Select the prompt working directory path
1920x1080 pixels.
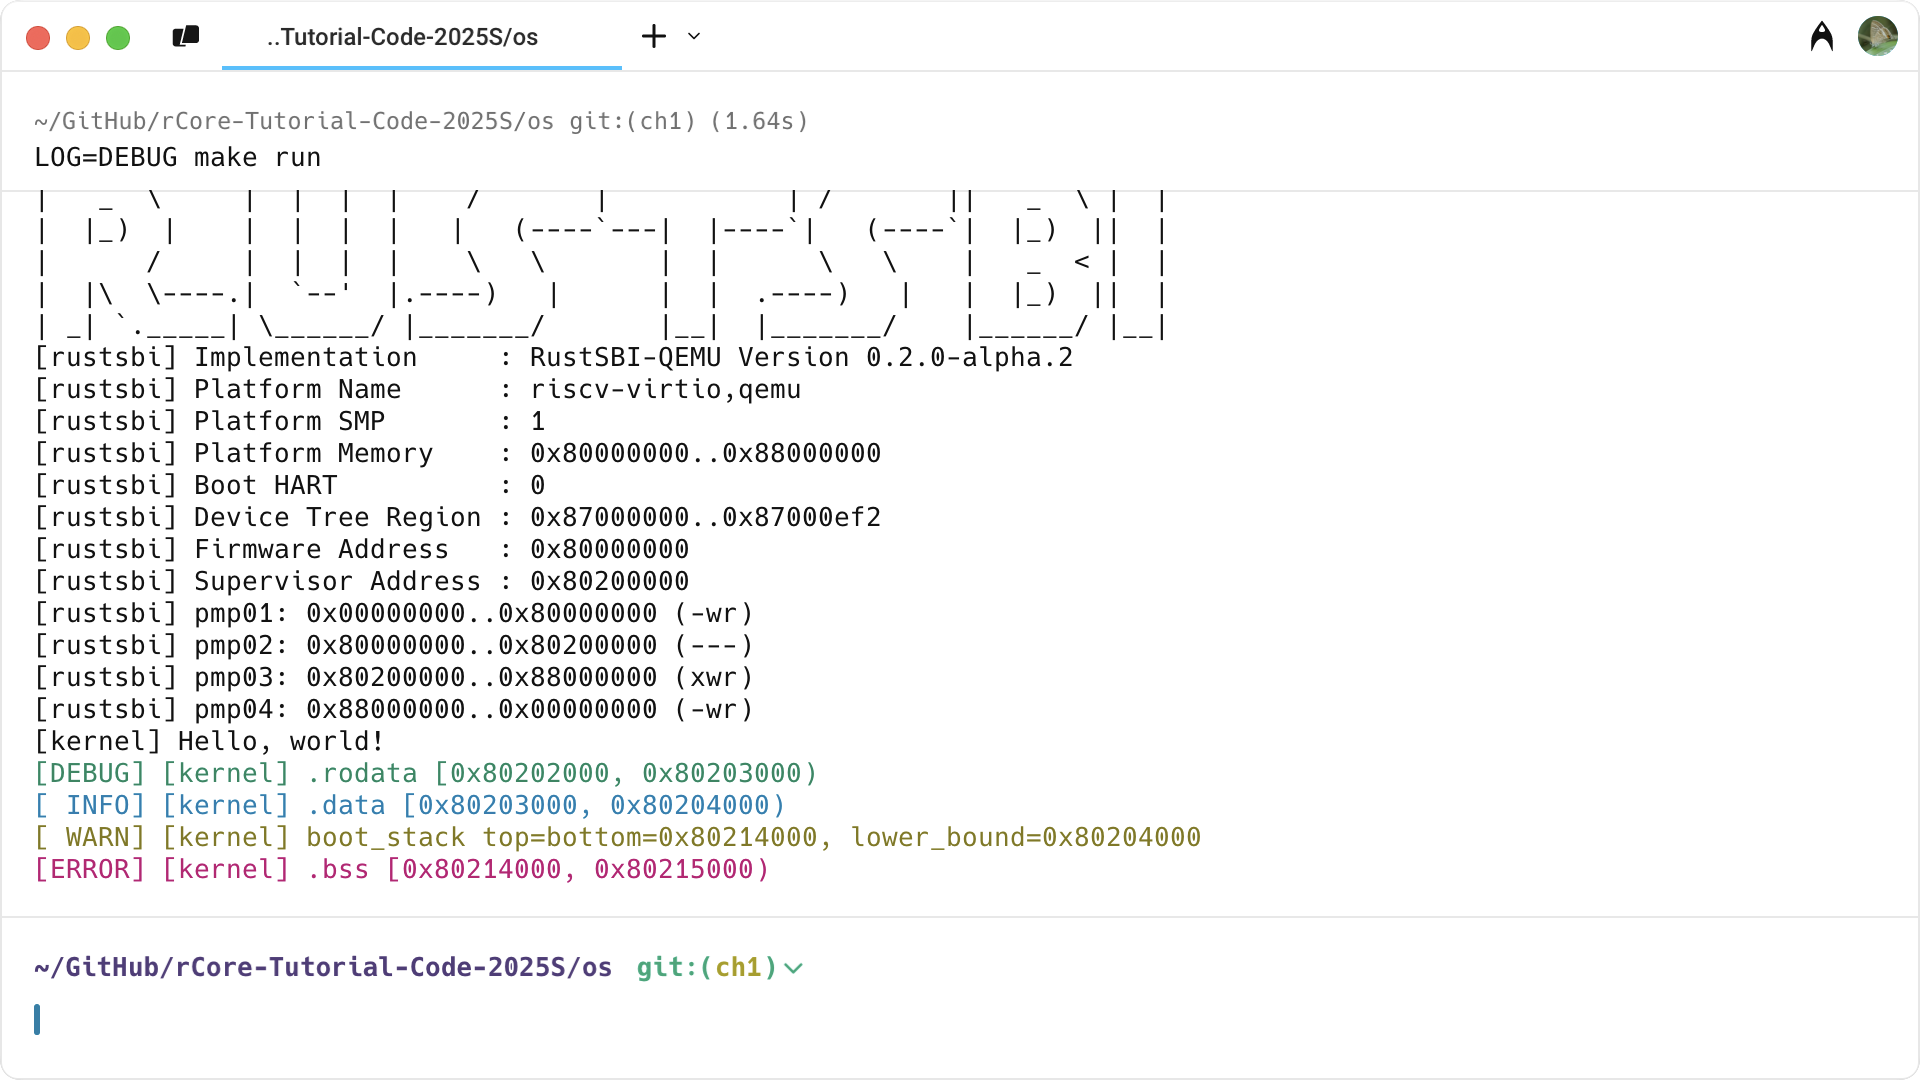(323, 967)
